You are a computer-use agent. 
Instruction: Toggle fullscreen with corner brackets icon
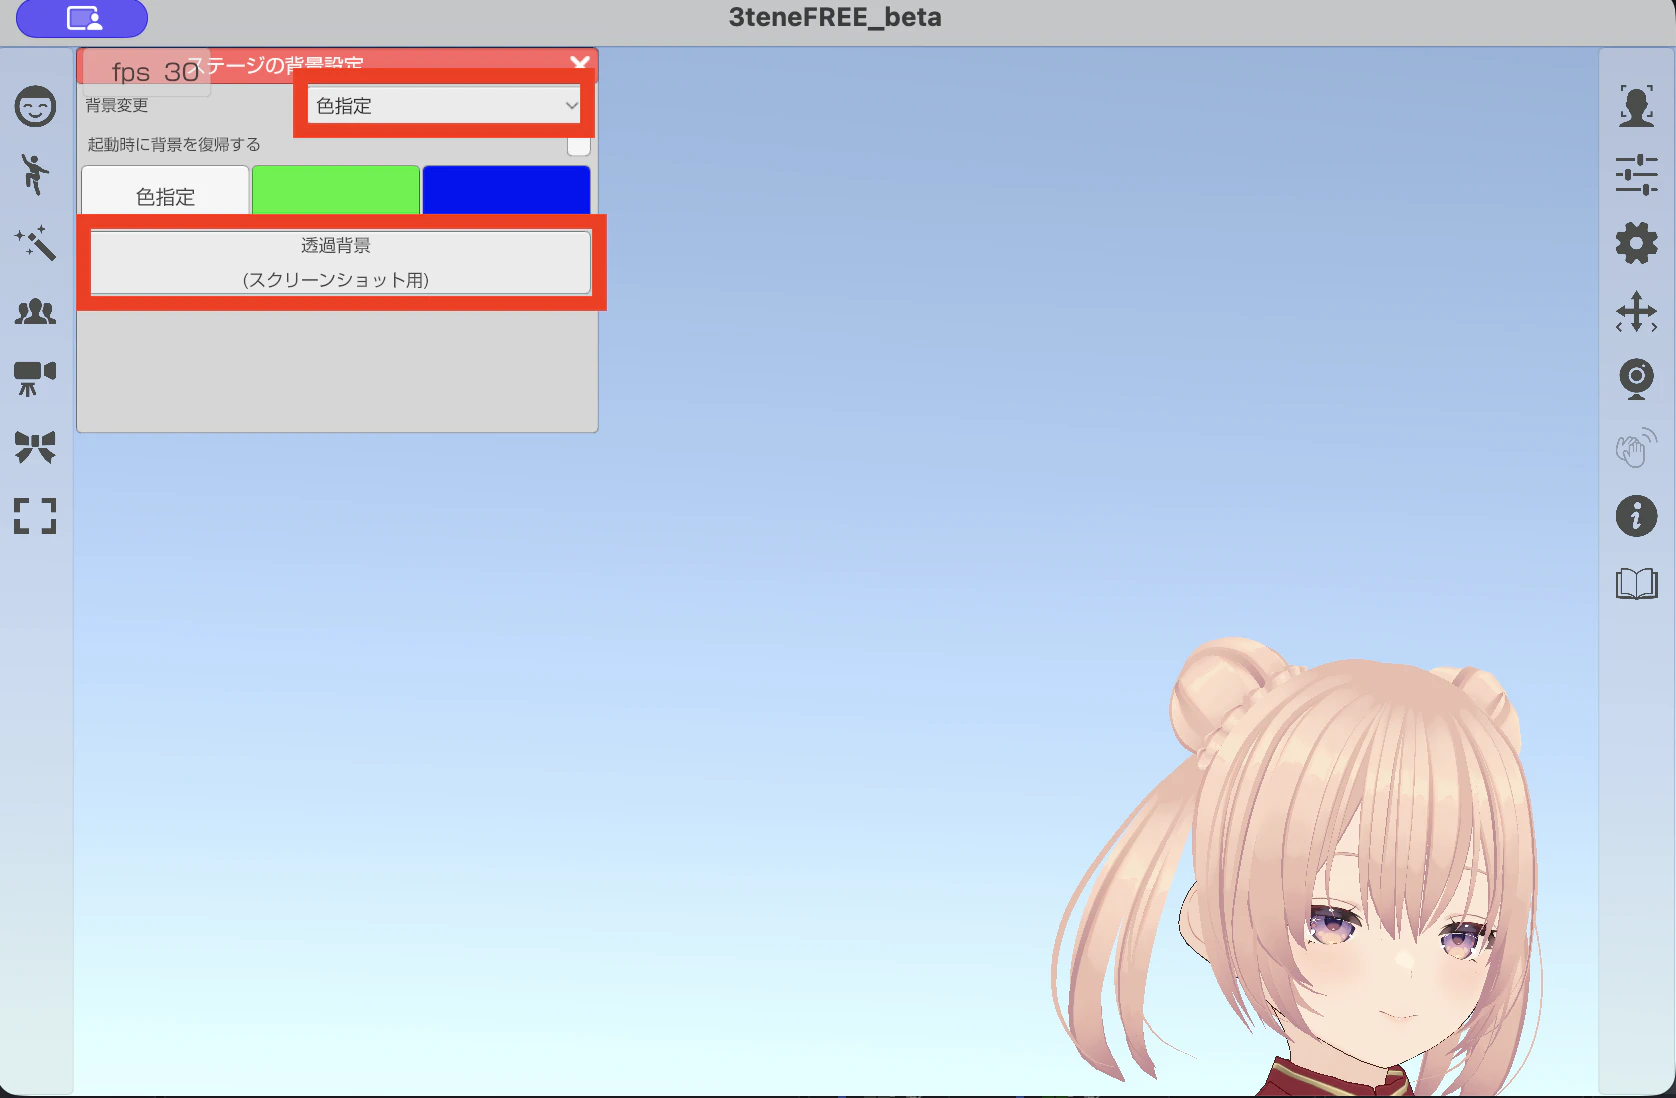(x=35, y=516)
